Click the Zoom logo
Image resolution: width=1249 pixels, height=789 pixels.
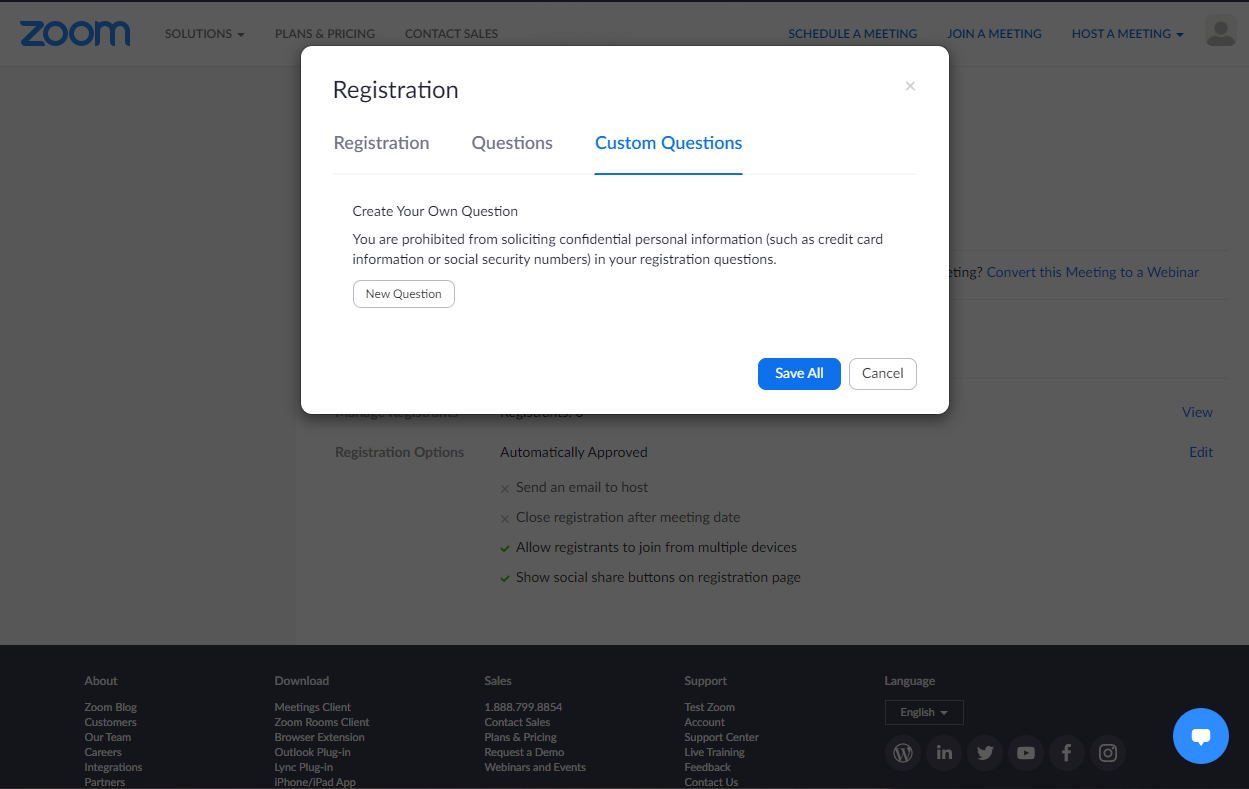point(75,33)
